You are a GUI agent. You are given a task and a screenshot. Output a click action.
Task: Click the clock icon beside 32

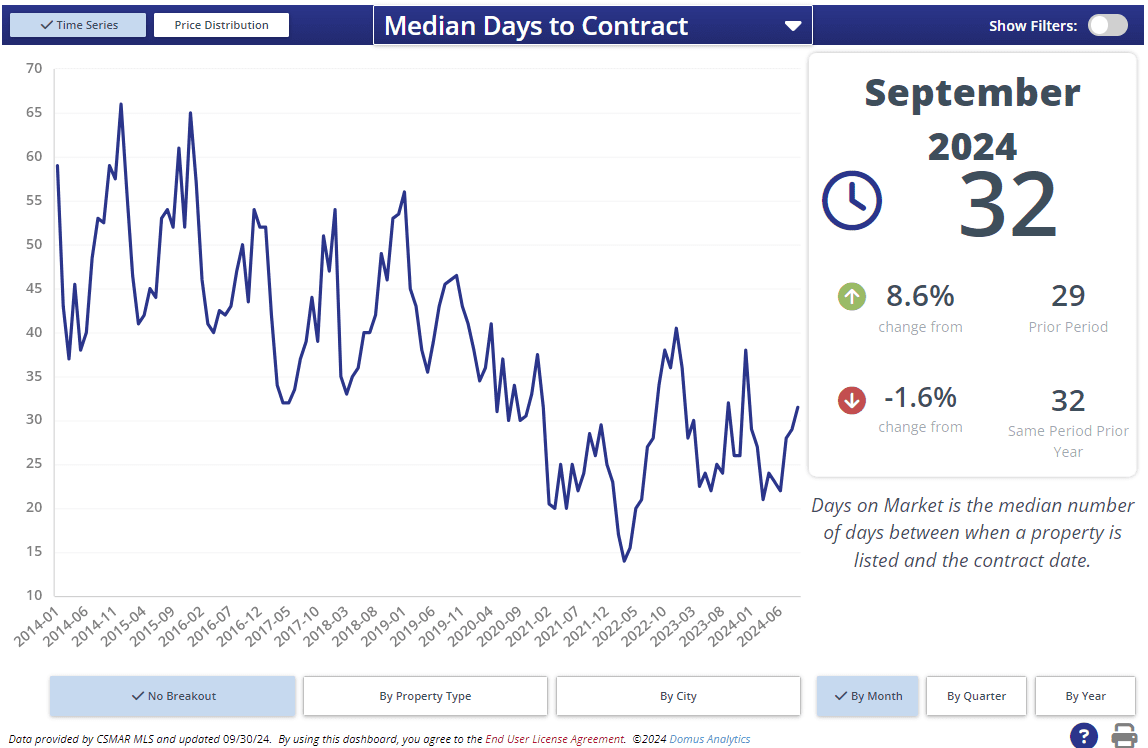851,200
